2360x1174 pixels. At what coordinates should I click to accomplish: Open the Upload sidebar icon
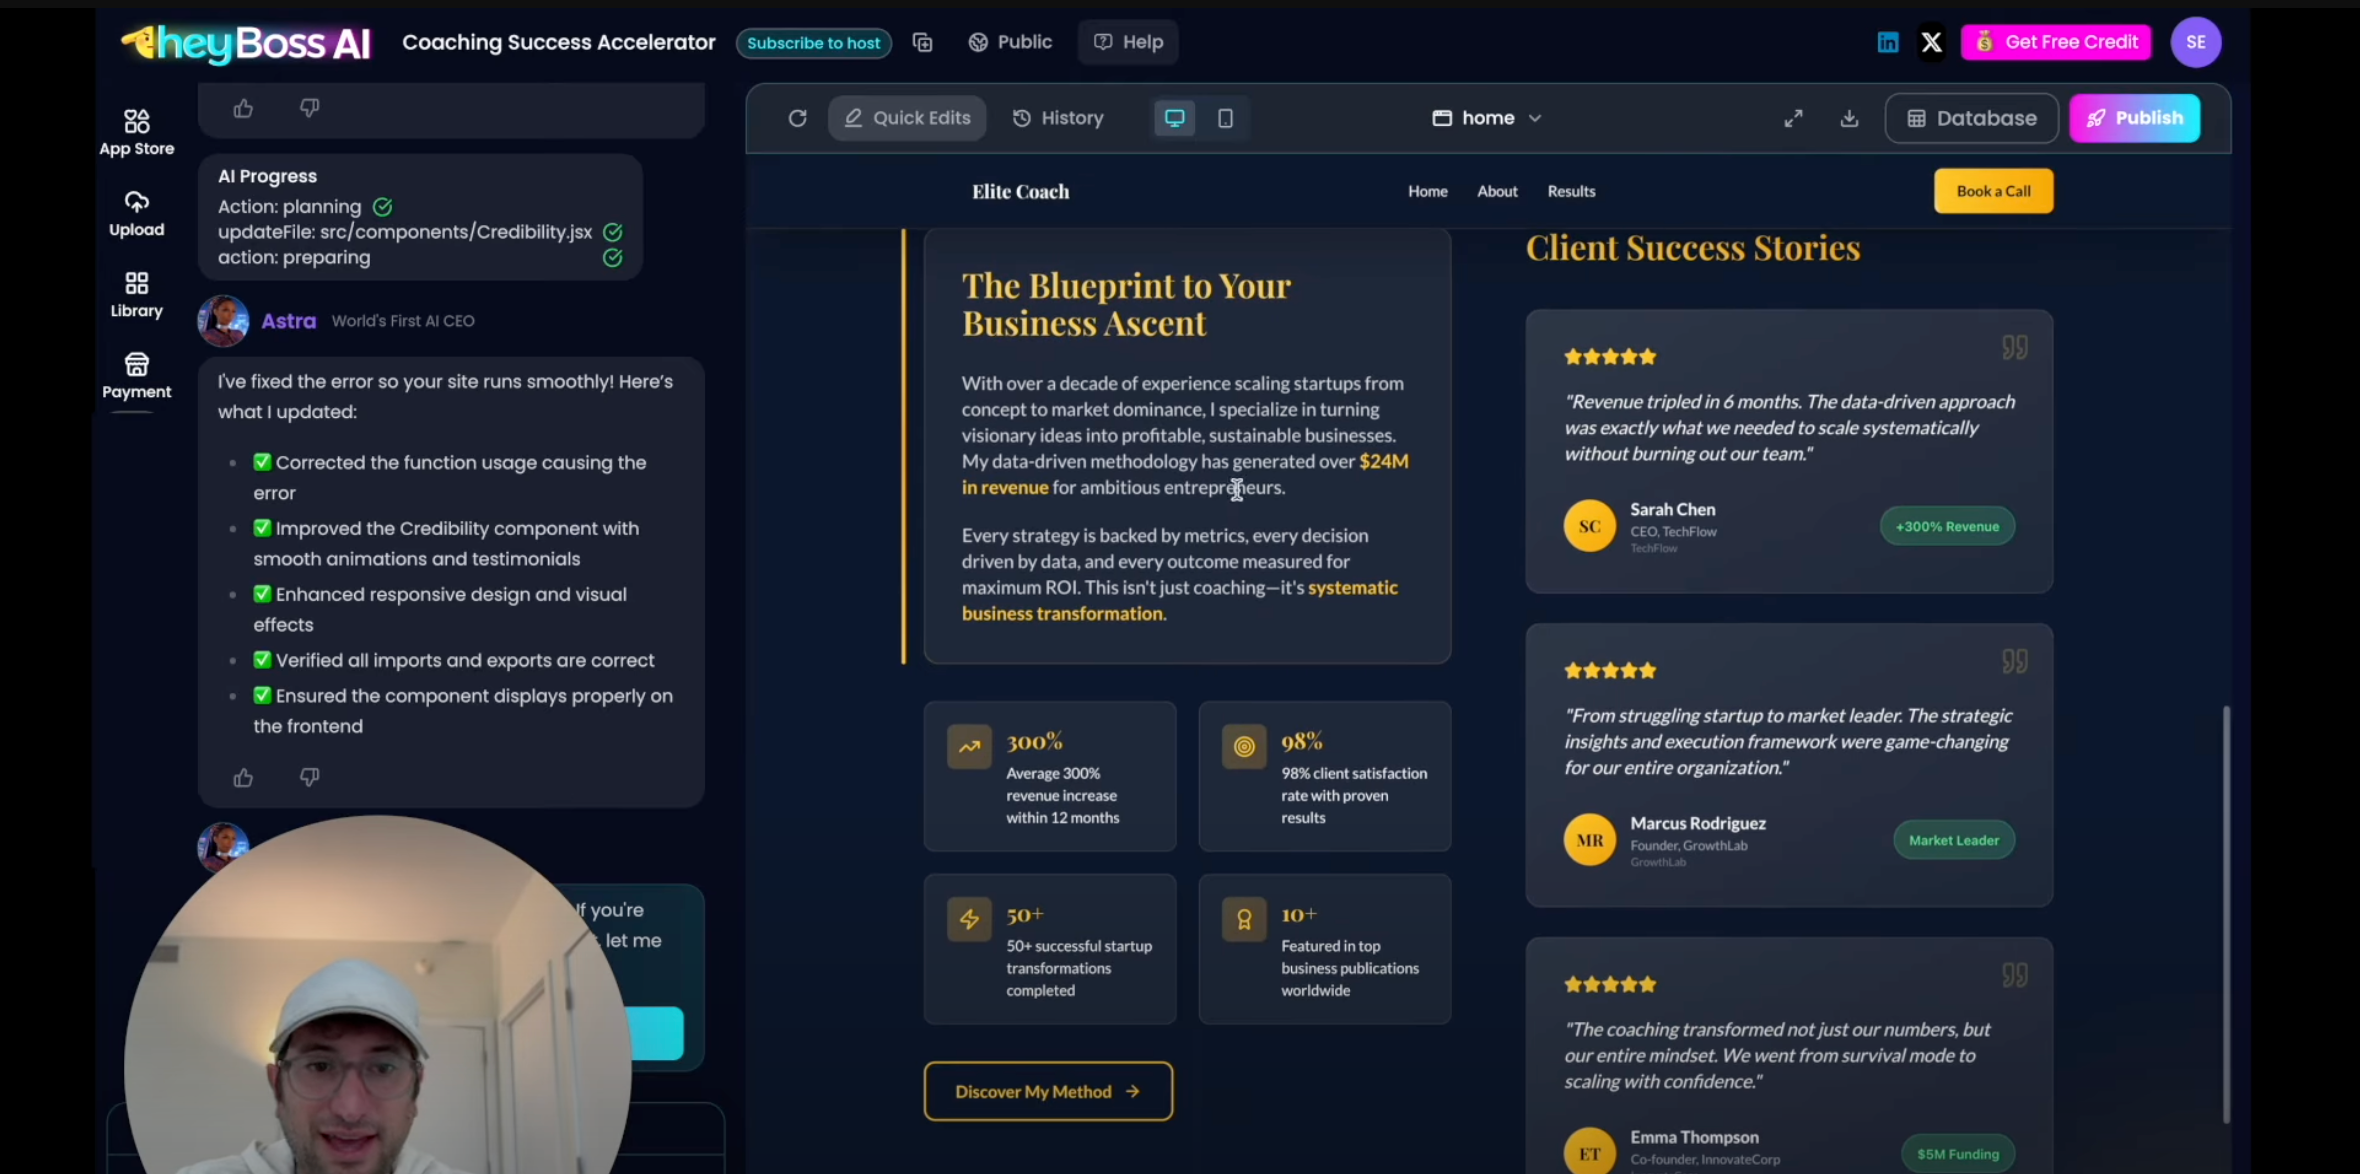137,214
